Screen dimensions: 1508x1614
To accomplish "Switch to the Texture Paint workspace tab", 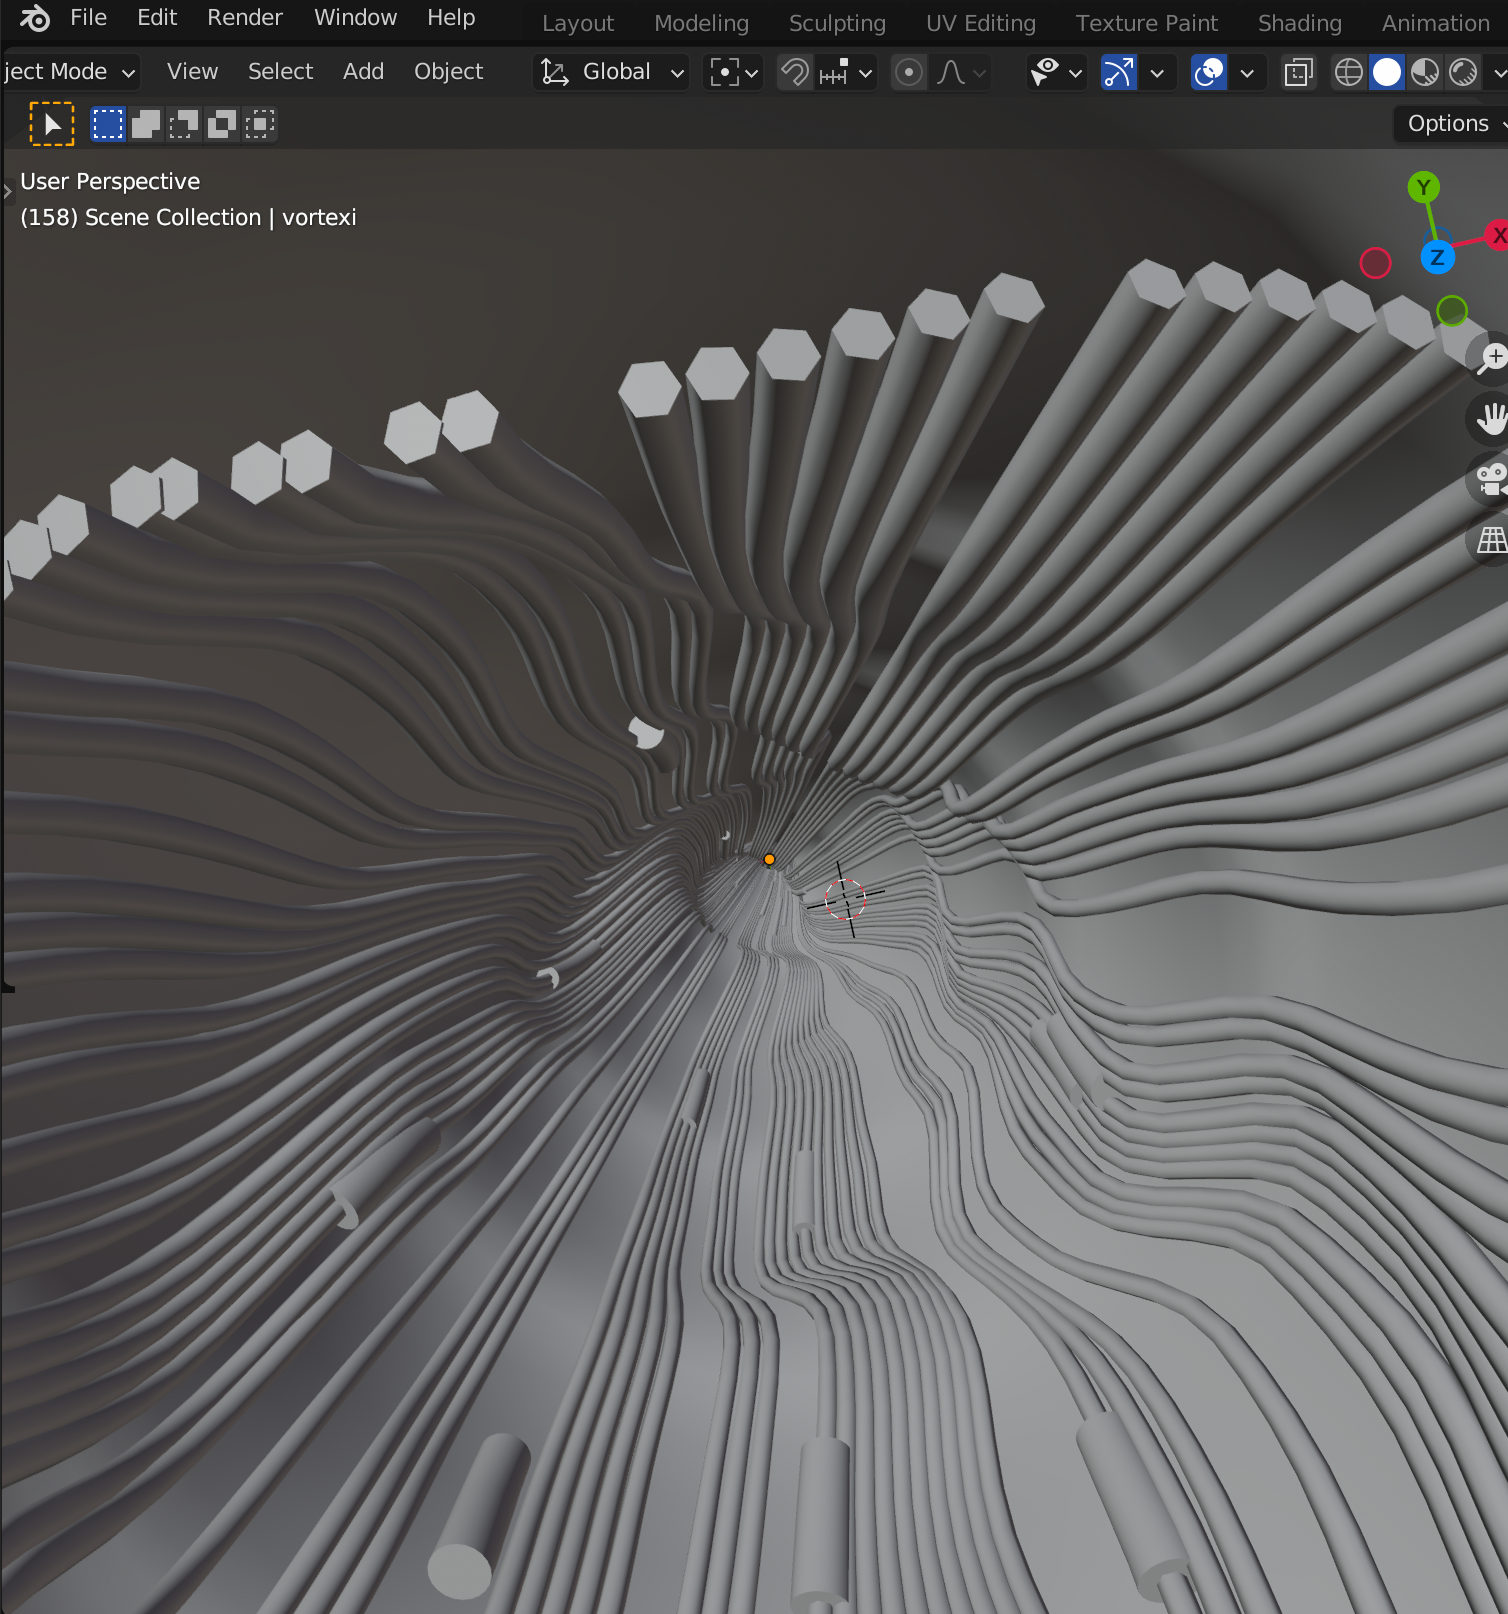I will [1147, 23].
